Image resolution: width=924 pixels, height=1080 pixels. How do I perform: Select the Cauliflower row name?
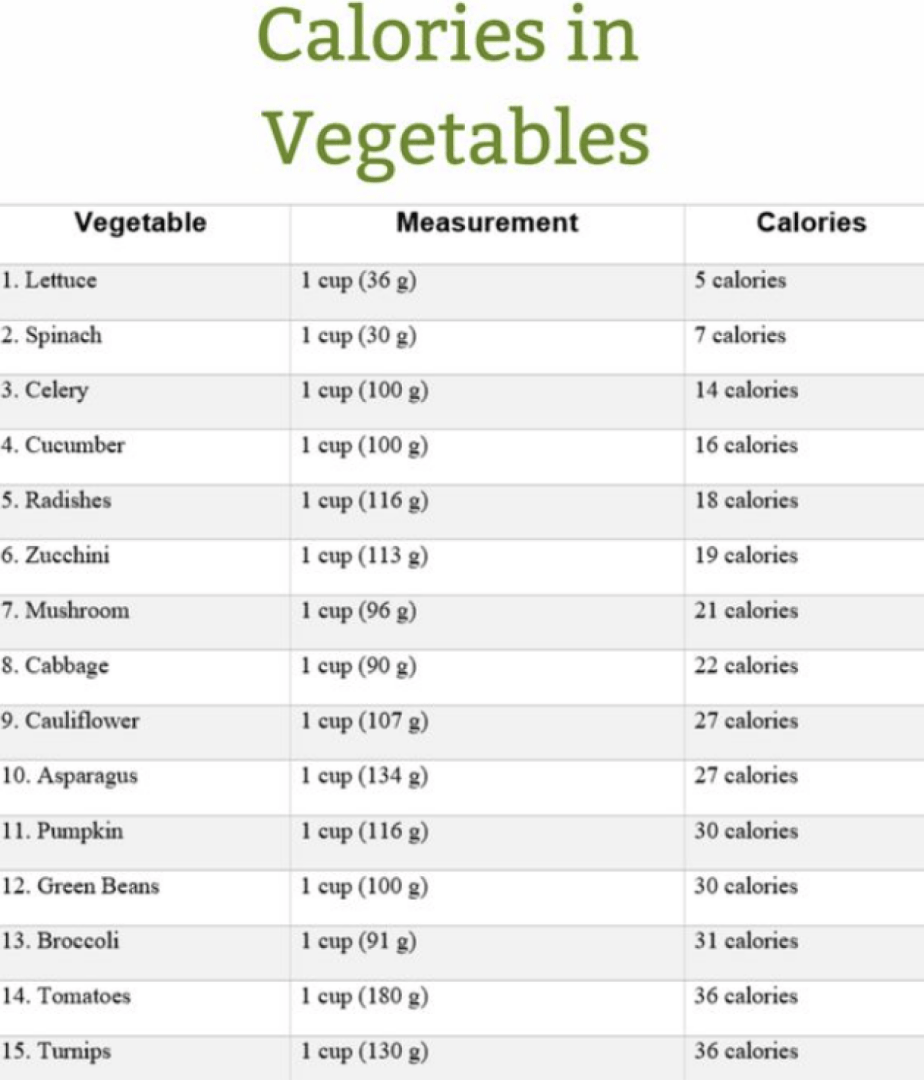click(x=70, y=721)
